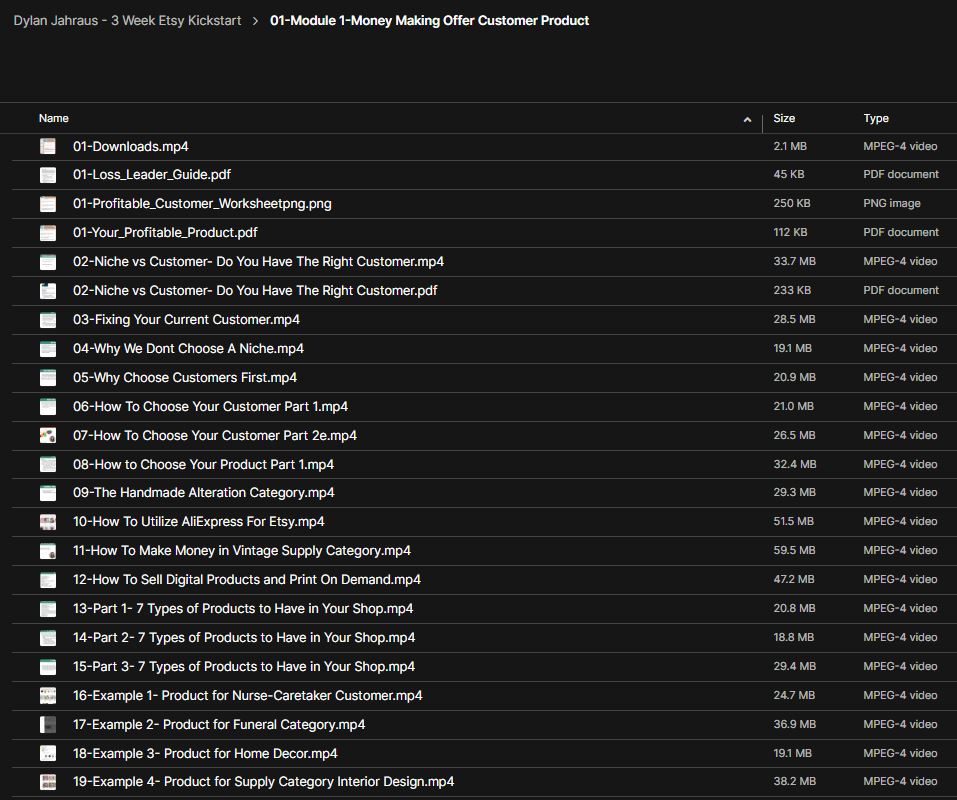957x800 pixels.
Task: Click the 10-AliExpress For Etsy video icon
Action: [x=48, y=522]
